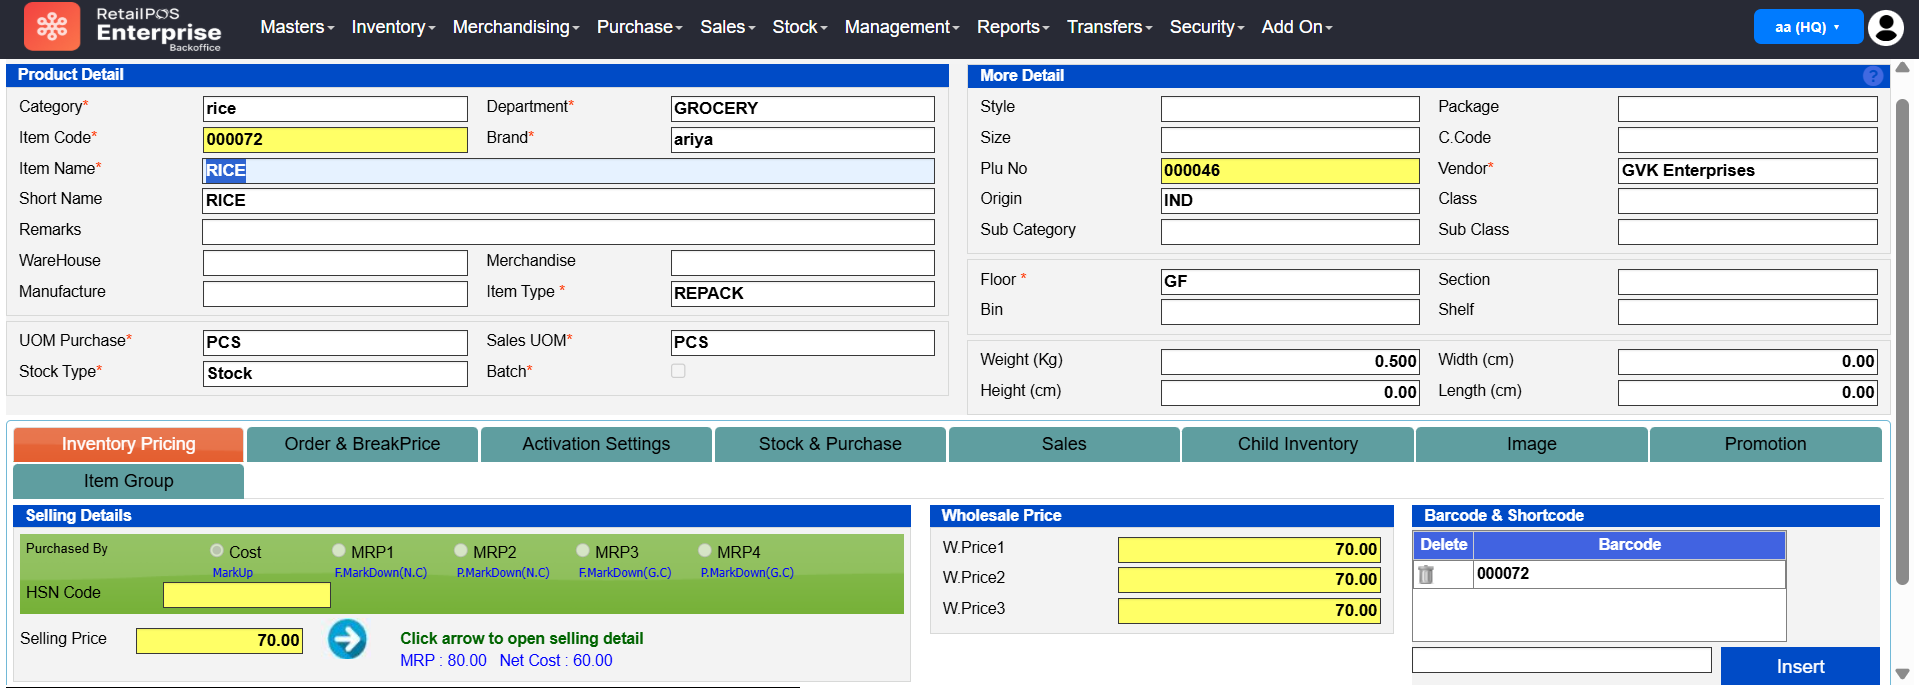Click the HSN Code input field

click(x=247, y=595)
